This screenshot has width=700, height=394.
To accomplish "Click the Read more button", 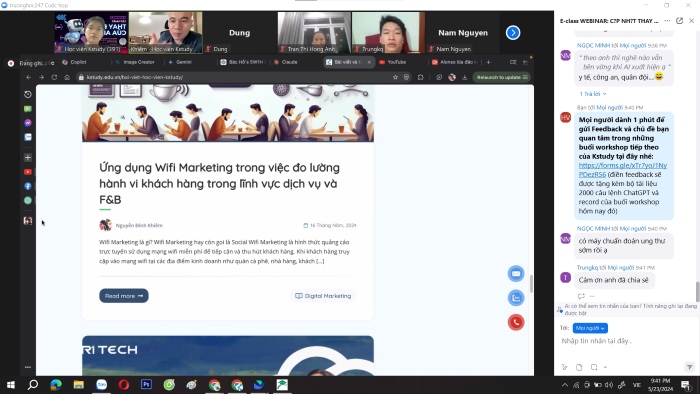I will 124,296.
